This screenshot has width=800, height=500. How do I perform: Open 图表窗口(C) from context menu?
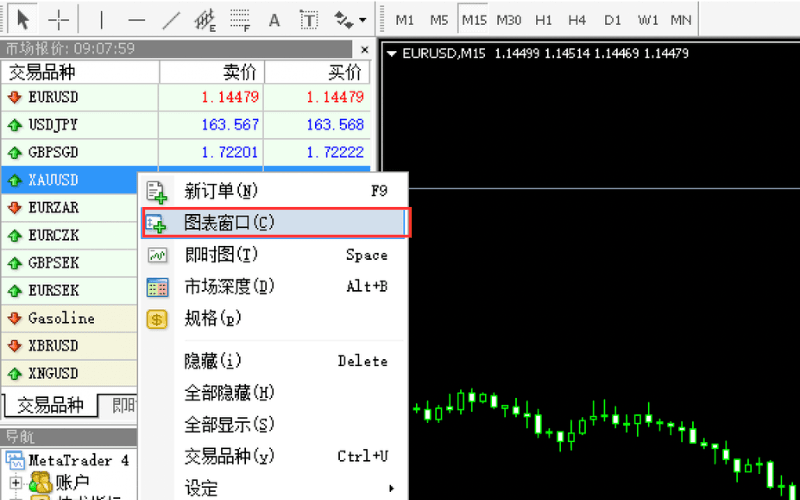pos(274,222)
